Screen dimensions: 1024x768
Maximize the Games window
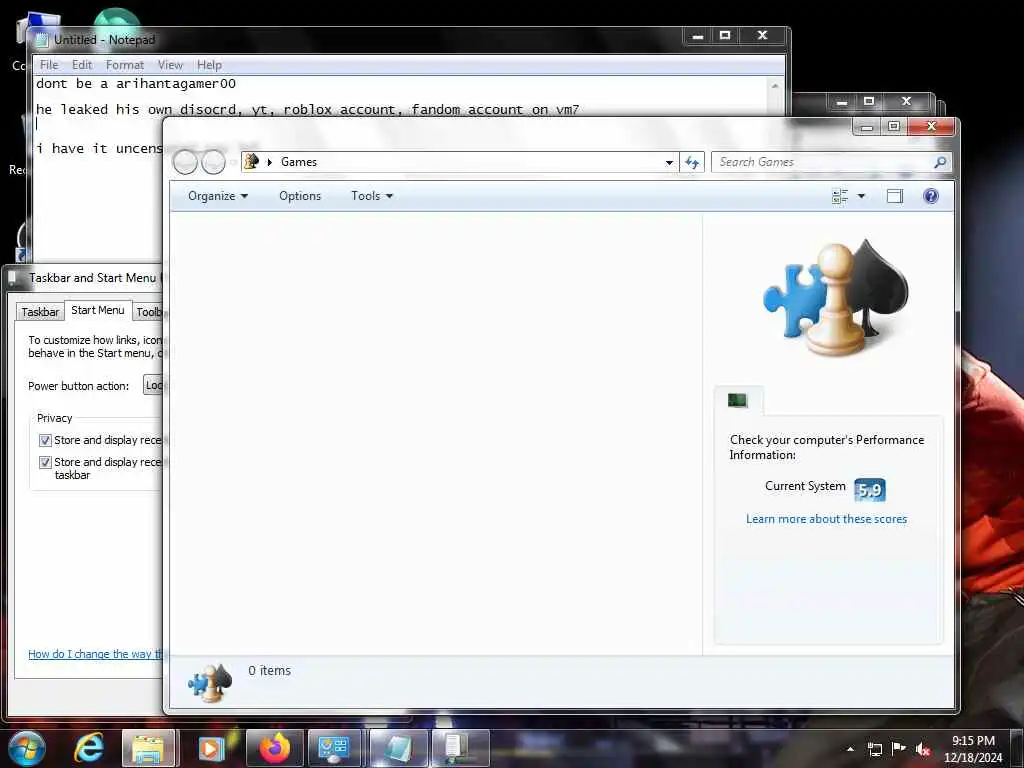pos(894,126)
